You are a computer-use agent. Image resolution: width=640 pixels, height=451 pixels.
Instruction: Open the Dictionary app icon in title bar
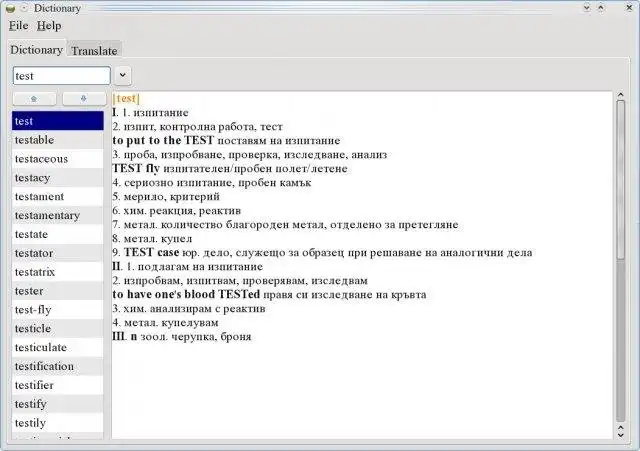pyautogui.click(x=11, y=8)
